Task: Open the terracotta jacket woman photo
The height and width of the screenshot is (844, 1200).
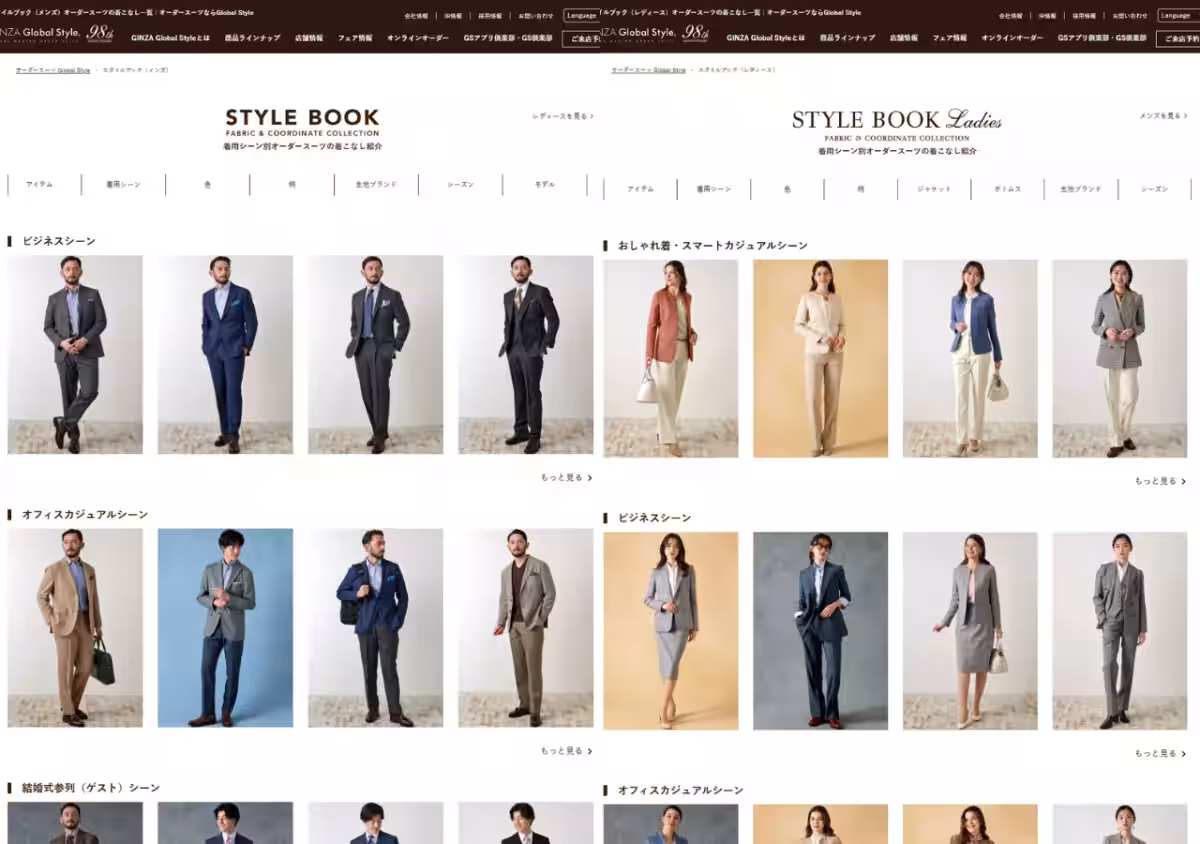Action: pyautogui.click(x=670, y=358)
